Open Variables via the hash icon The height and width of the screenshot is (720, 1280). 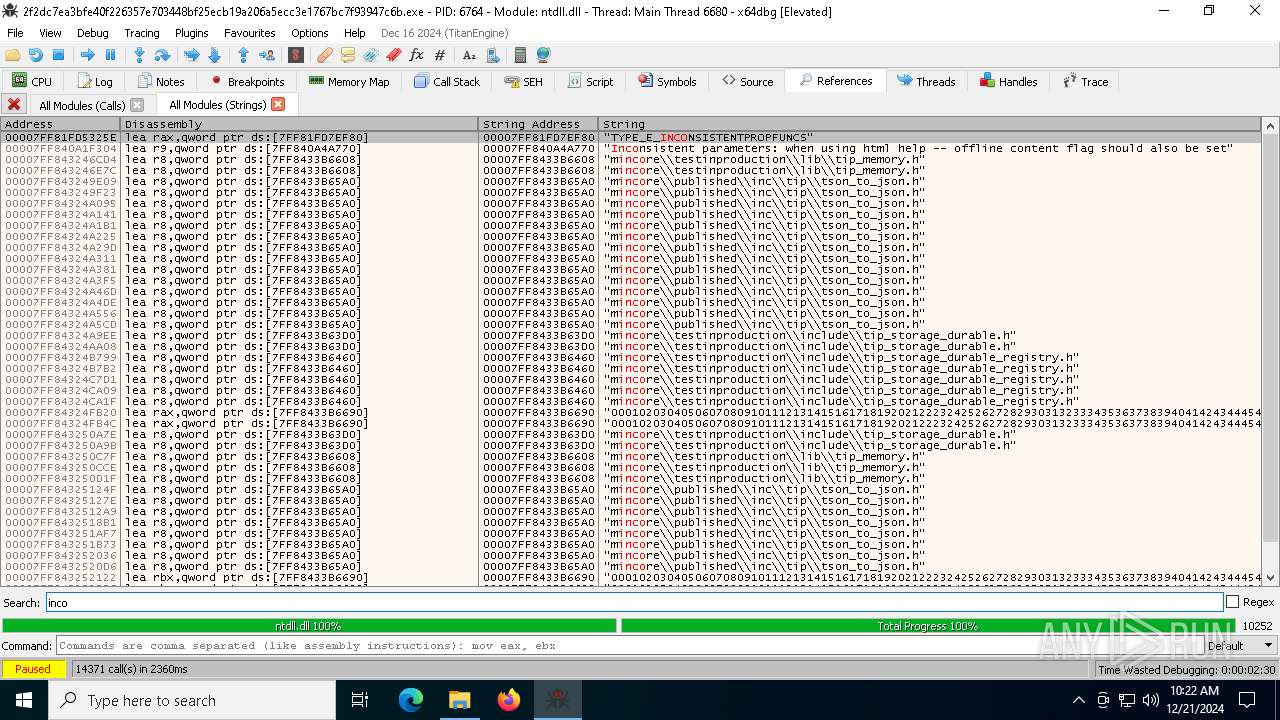[440, 55]
